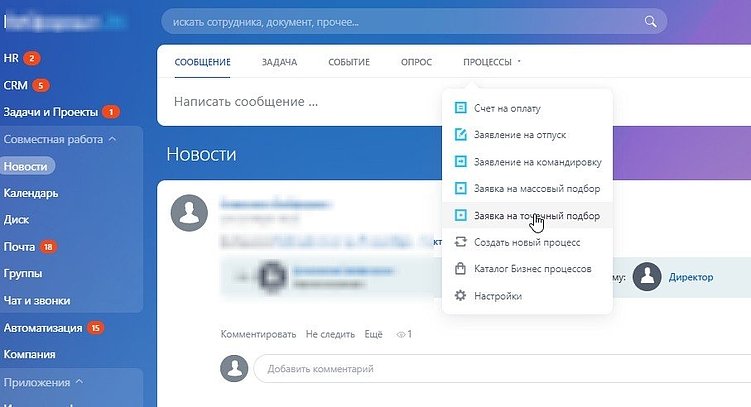Select Счет на оплату menu item

tap(527, 108)
